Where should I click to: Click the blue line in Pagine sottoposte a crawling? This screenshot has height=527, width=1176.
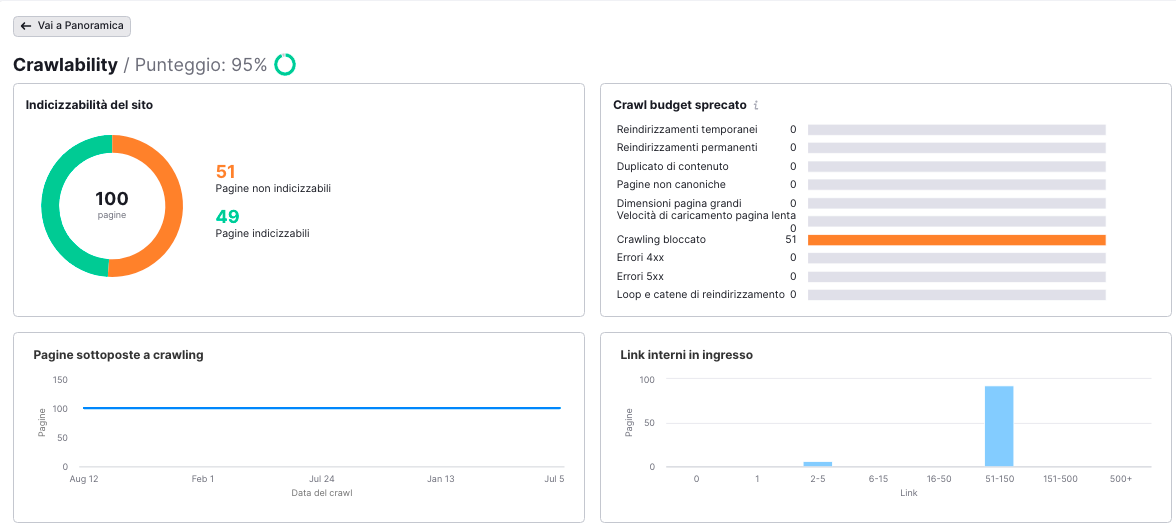tap(320, 408)
